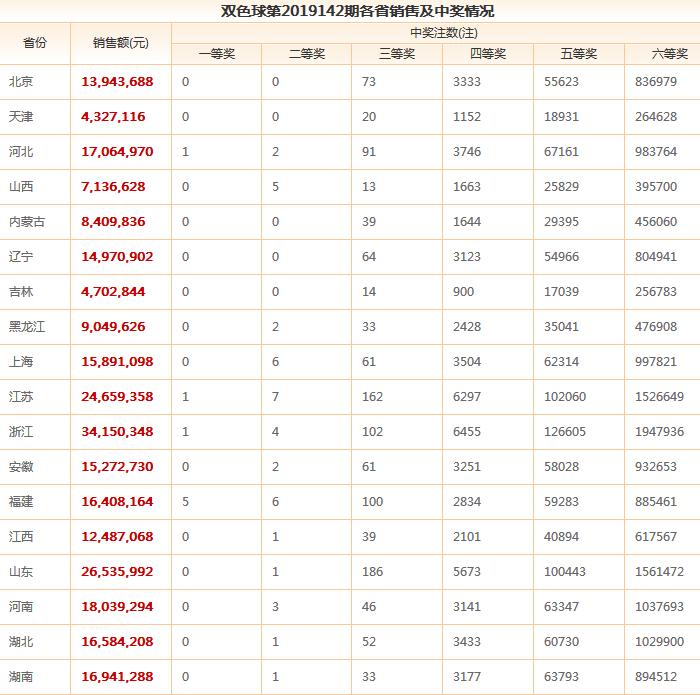This screenshot has height=695, width=700.
Task: Click the table title 双色球第2019142期各省销售及中奖情况
Action: [x=358, y=11]
